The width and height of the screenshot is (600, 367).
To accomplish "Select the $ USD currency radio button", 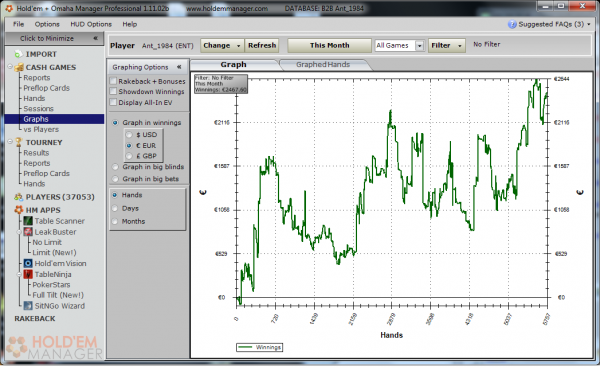I will (x=129, y=135).
